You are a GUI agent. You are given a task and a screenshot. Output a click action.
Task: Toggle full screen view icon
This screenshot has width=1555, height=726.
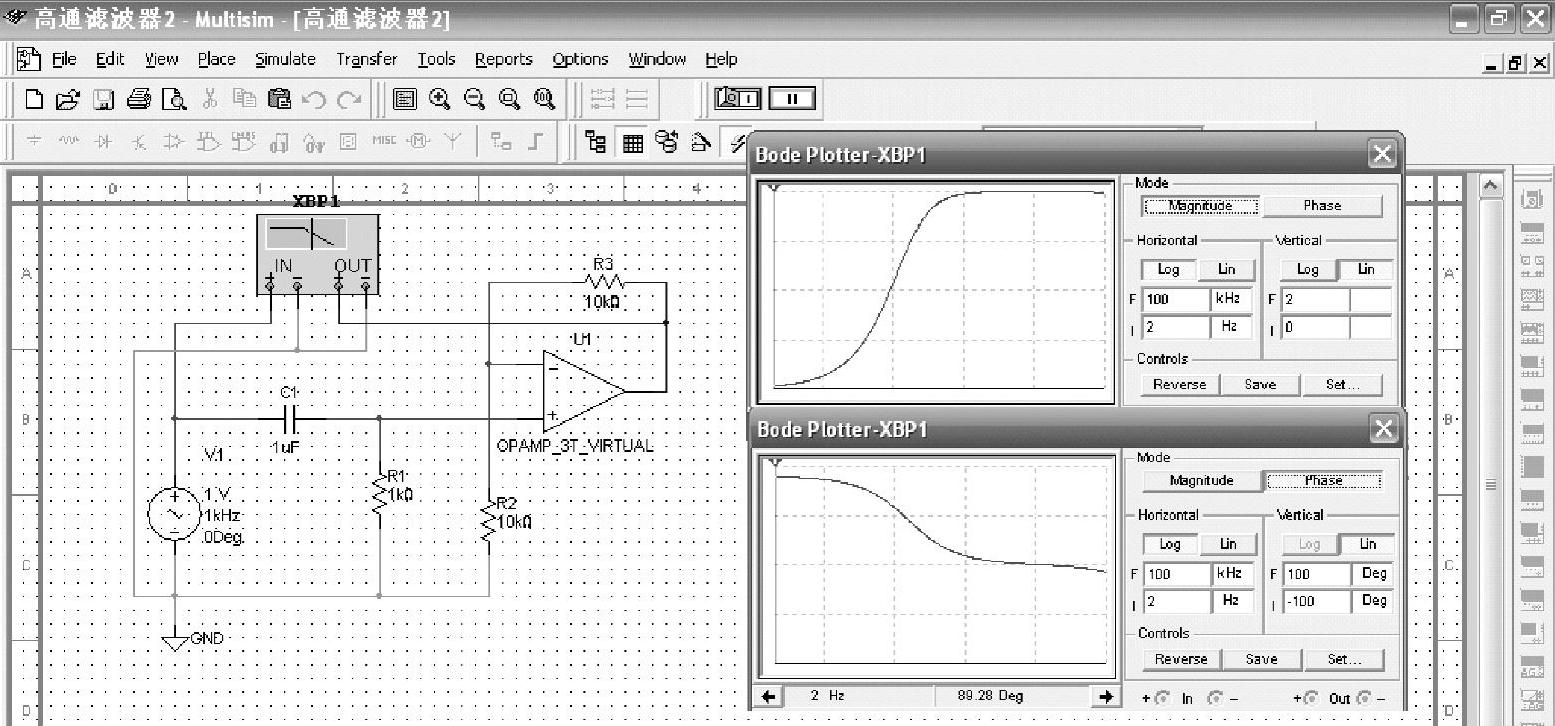[x=405, y=98]
